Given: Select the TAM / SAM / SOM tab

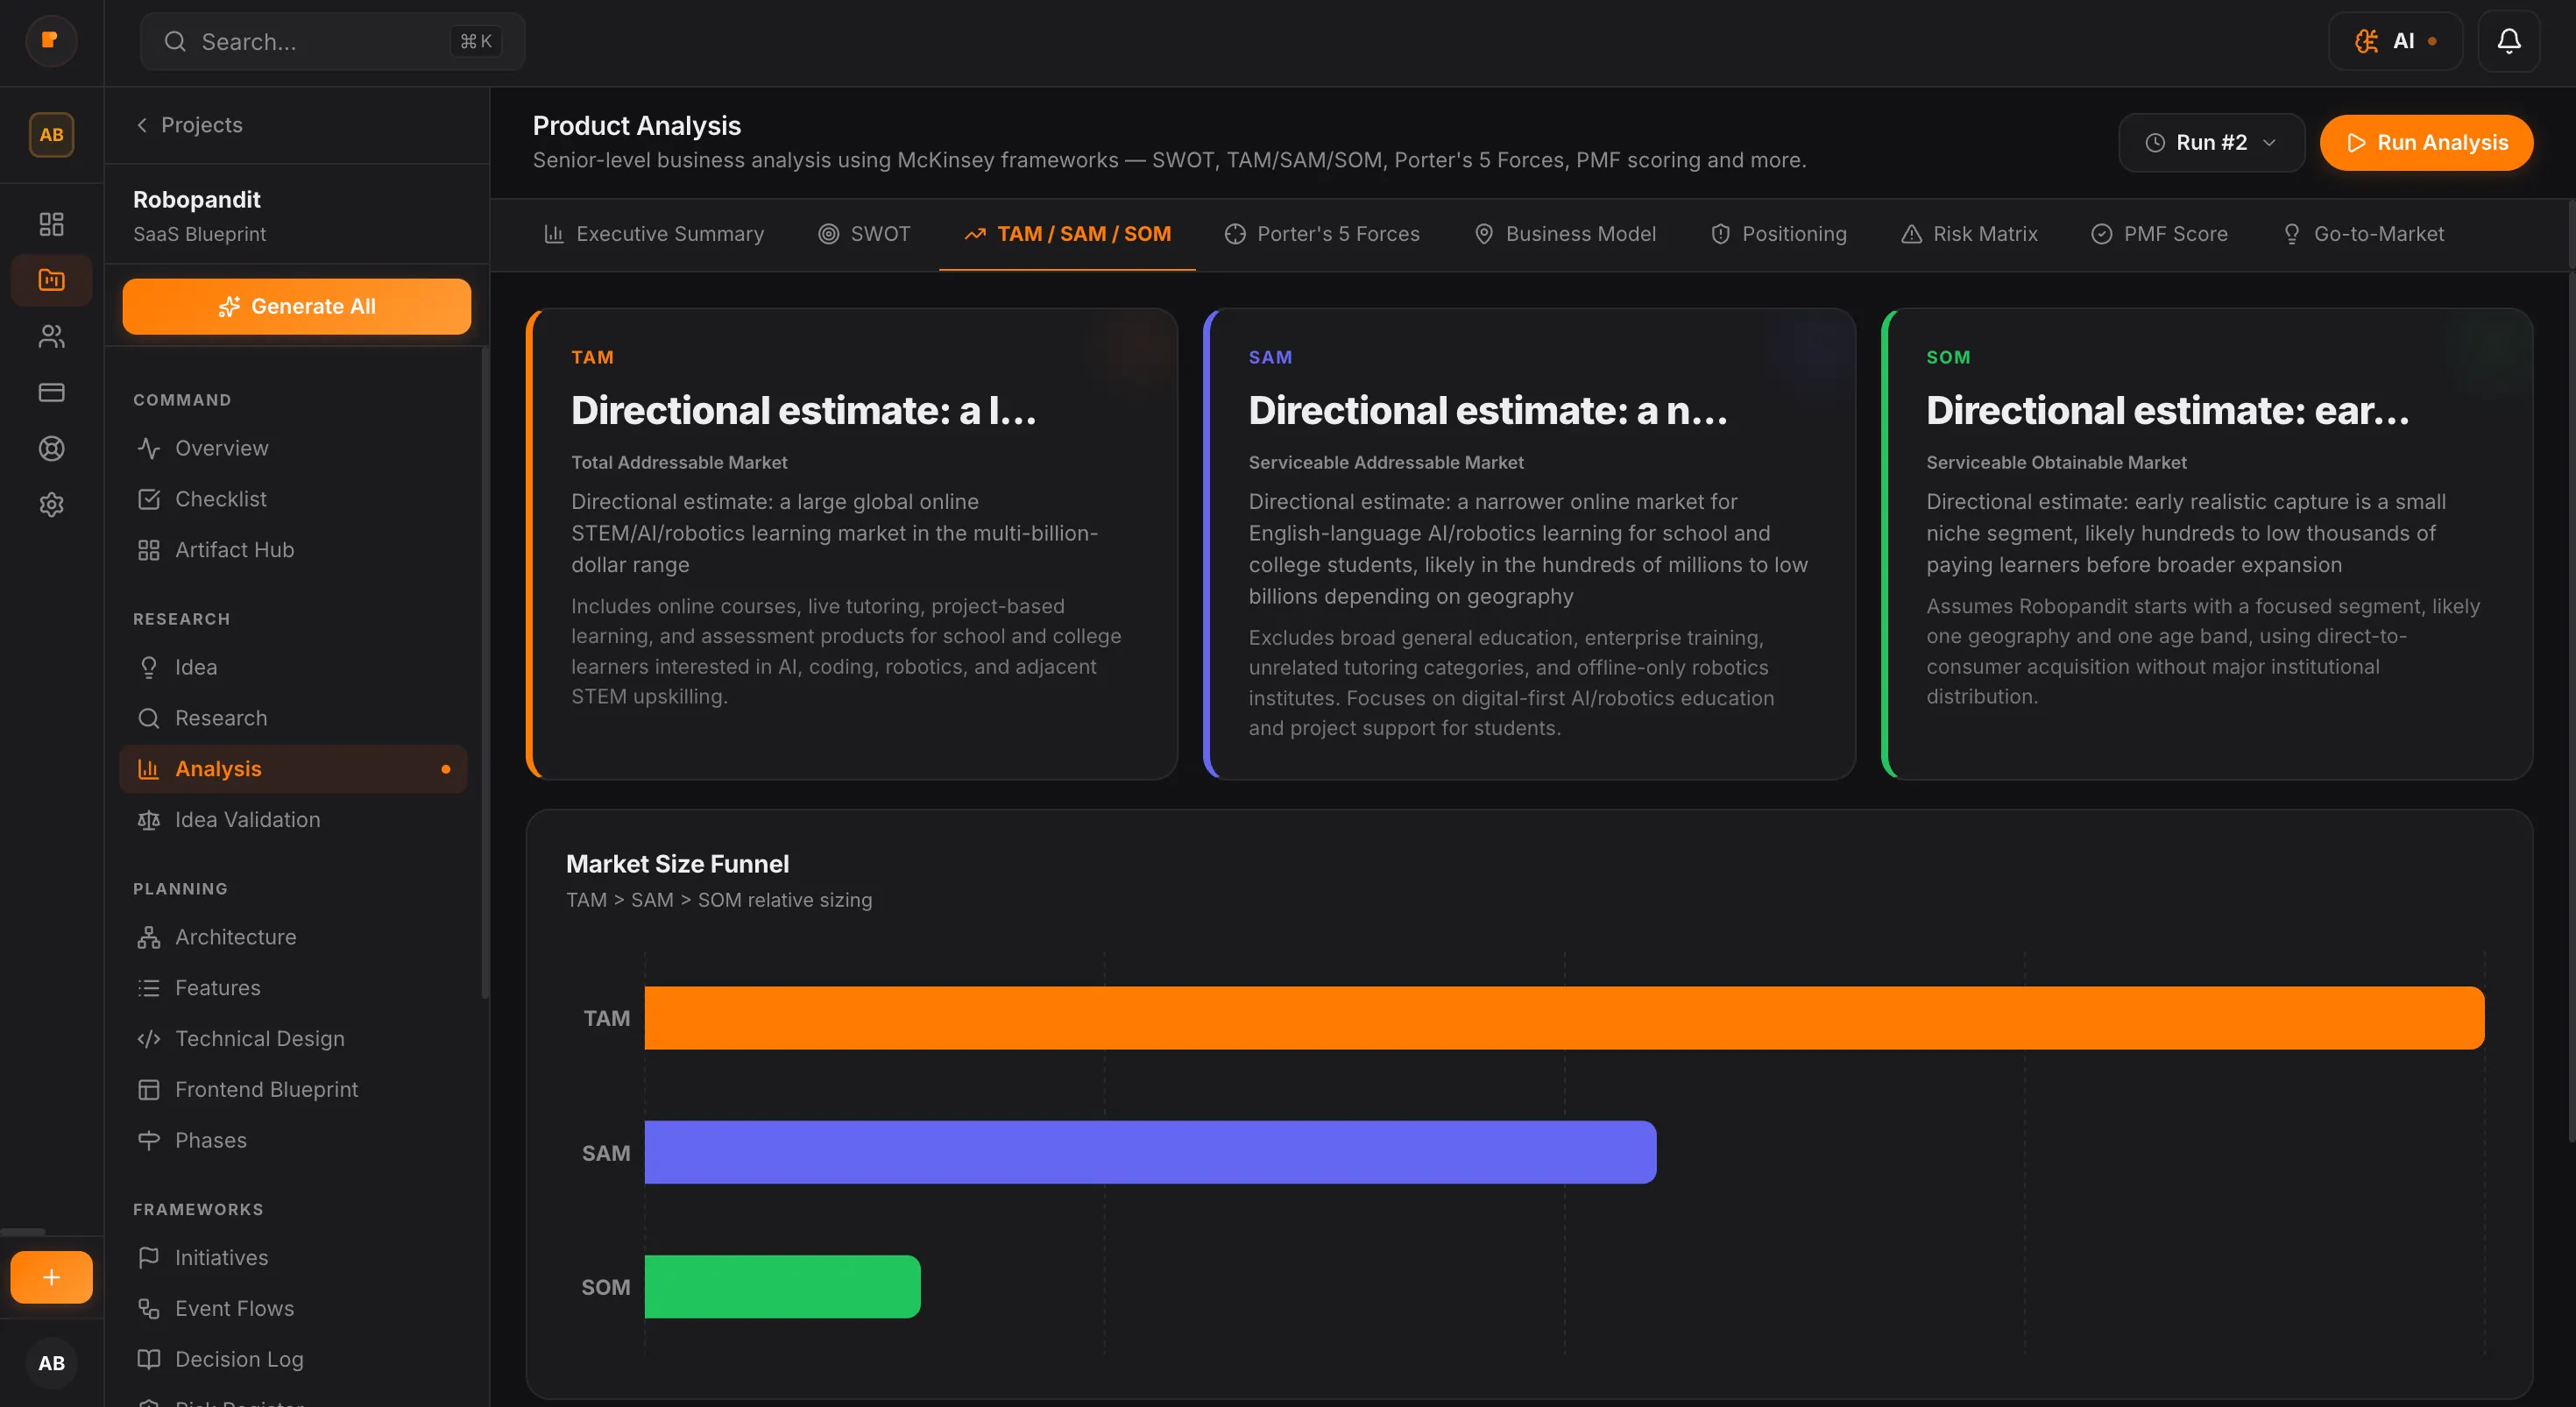Looking at the screenshot, I should 1067,234.
